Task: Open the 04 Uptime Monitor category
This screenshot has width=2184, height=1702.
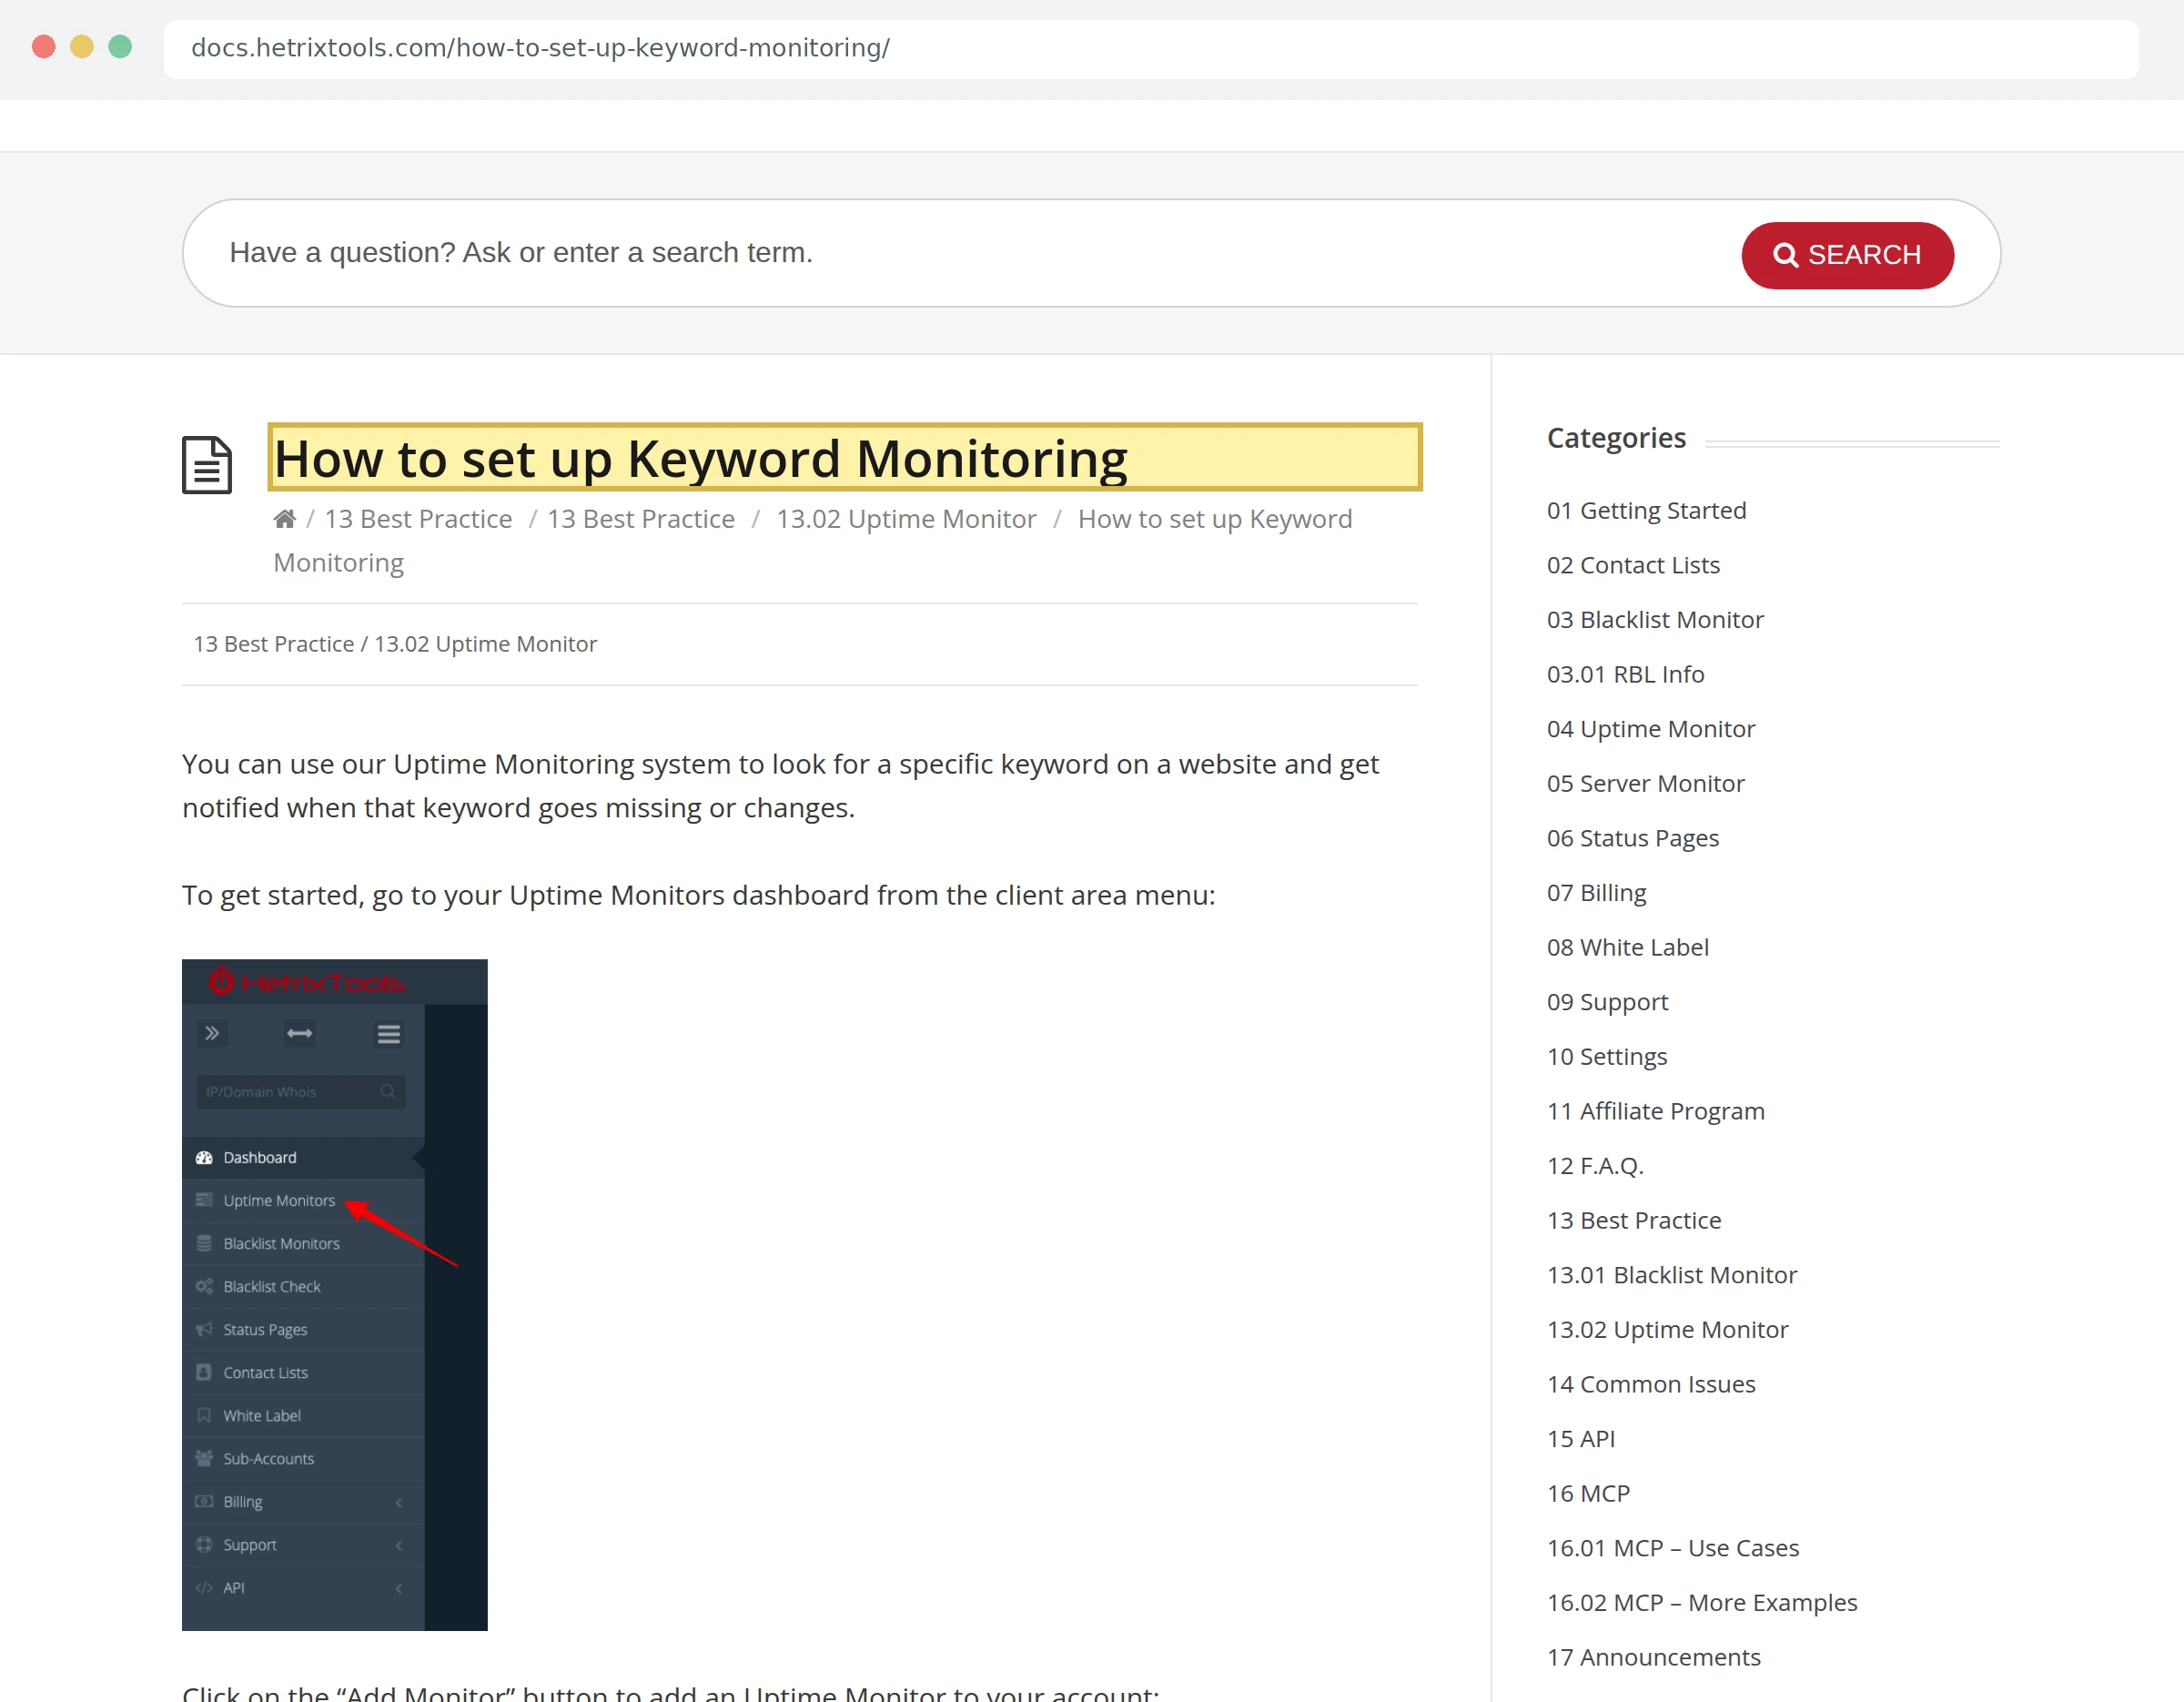Action: 1650,729
